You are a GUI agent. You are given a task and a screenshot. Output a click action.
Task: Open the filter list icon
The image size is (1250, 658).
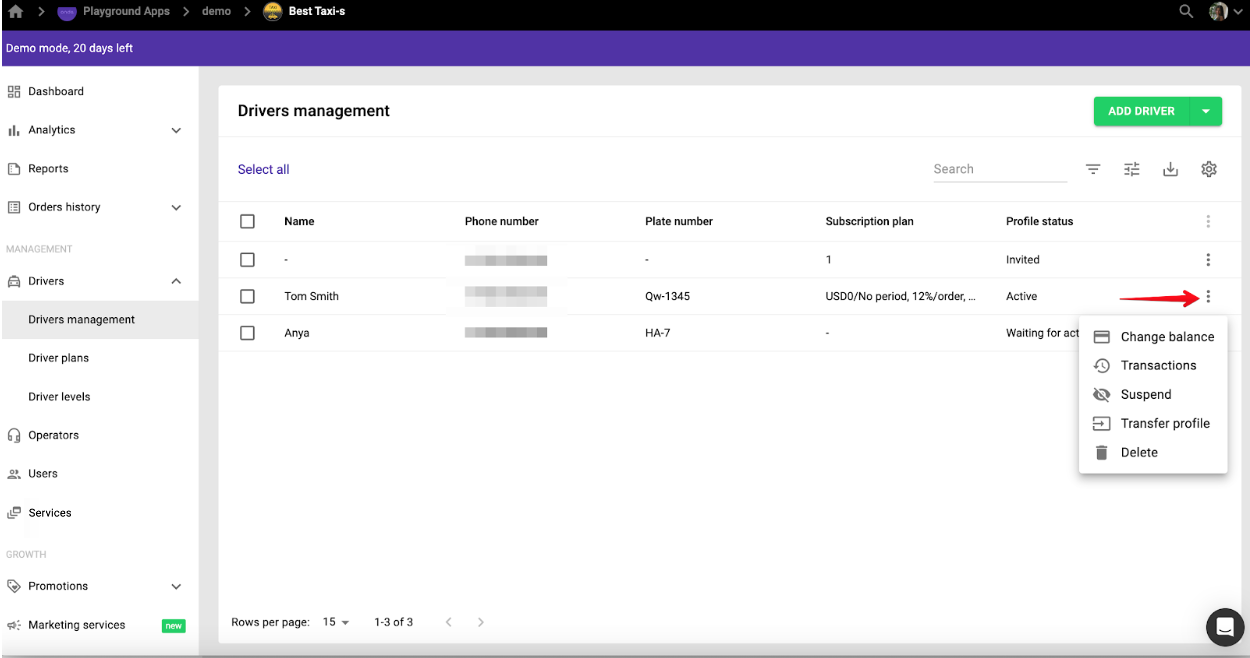tap(1093, 169)
